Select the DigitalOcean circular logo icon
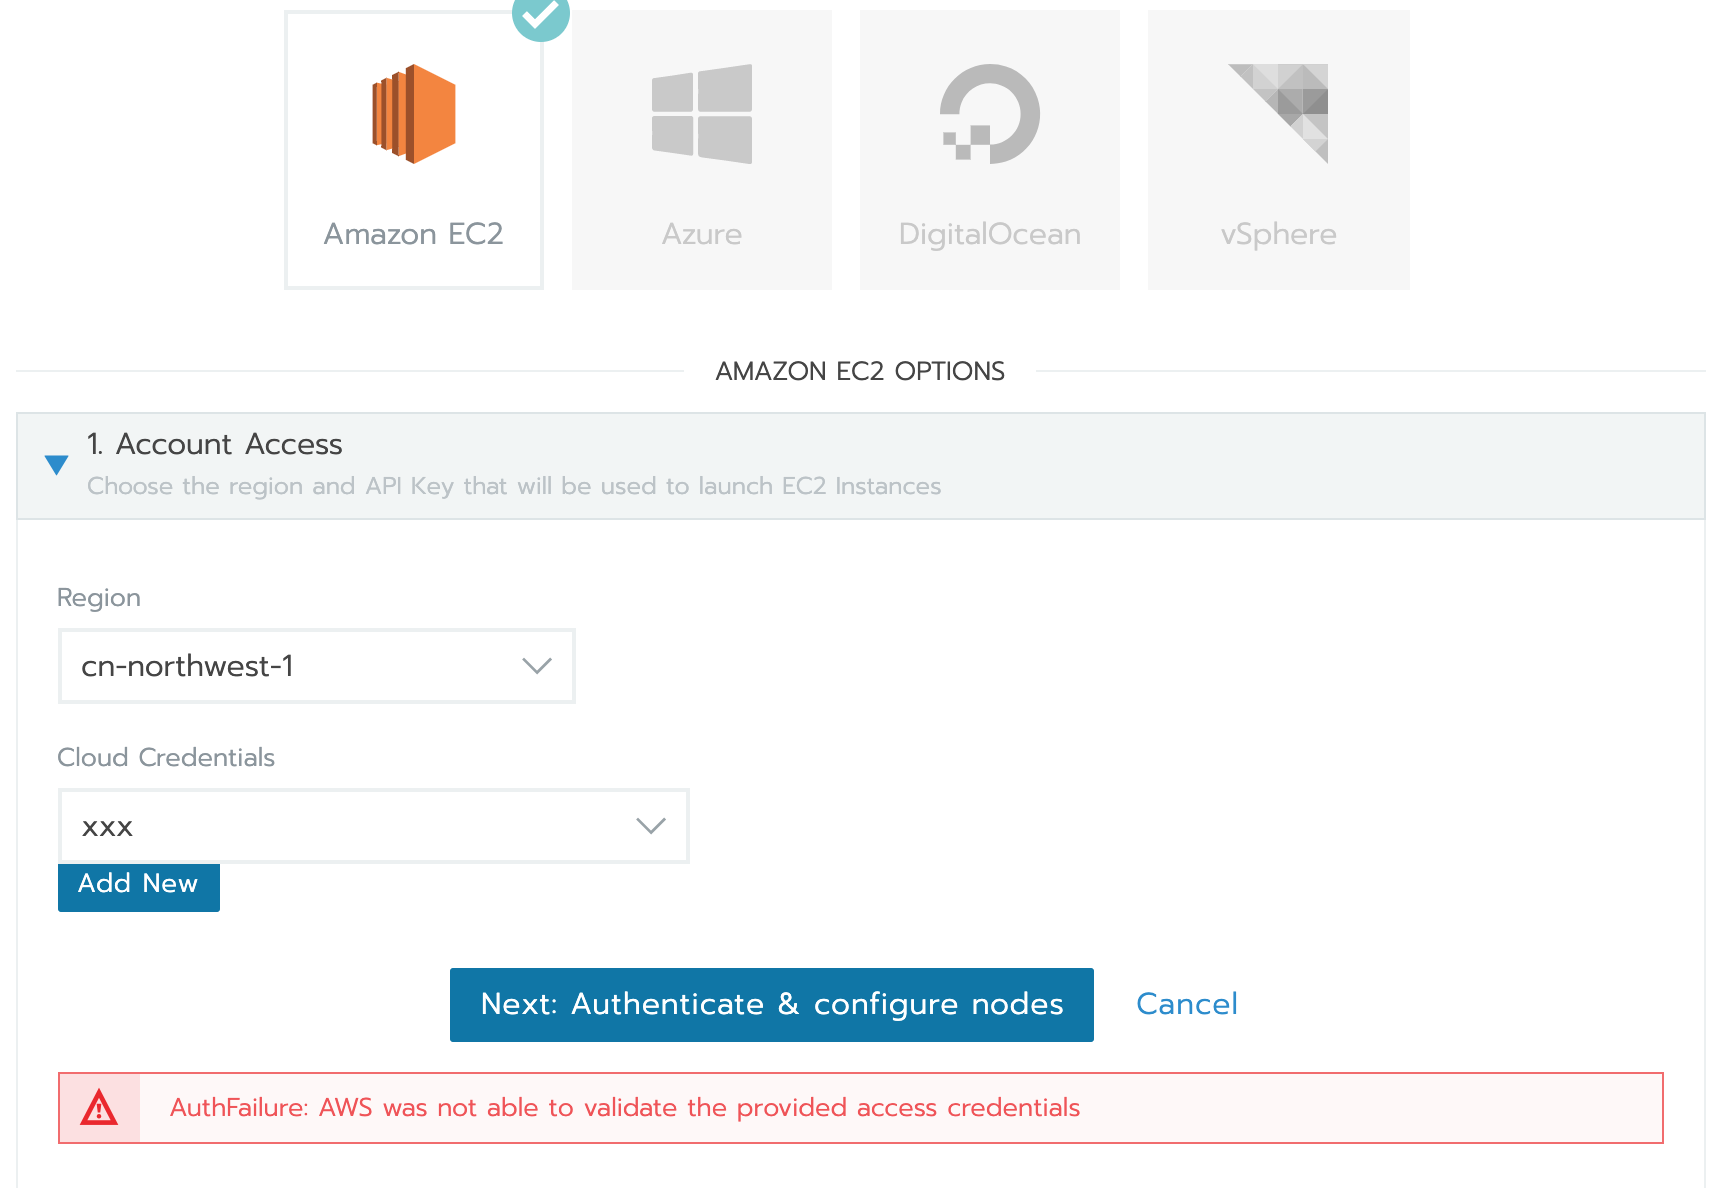Screen dimensions: 1712x1188 989,112
